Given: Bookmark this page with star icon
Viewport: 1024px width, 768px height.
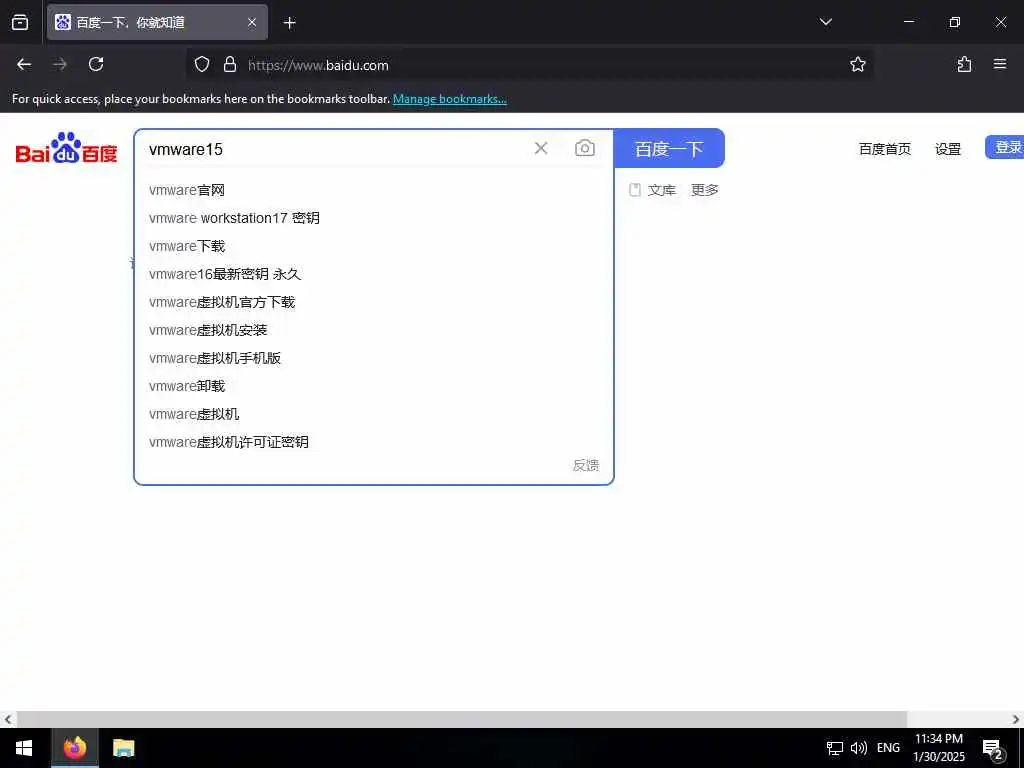Looking at the screenshot, I should 857,65.
